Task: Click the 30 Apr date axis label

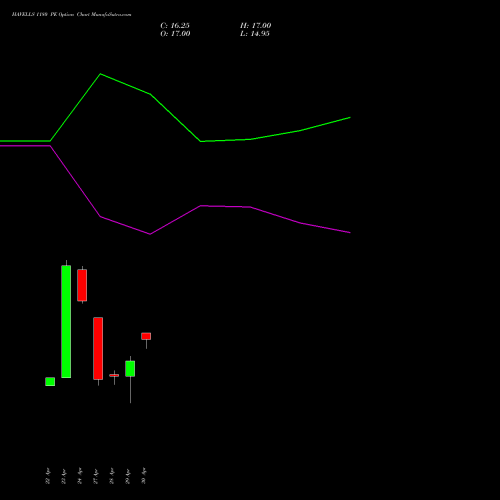Action: coord(144,476)
